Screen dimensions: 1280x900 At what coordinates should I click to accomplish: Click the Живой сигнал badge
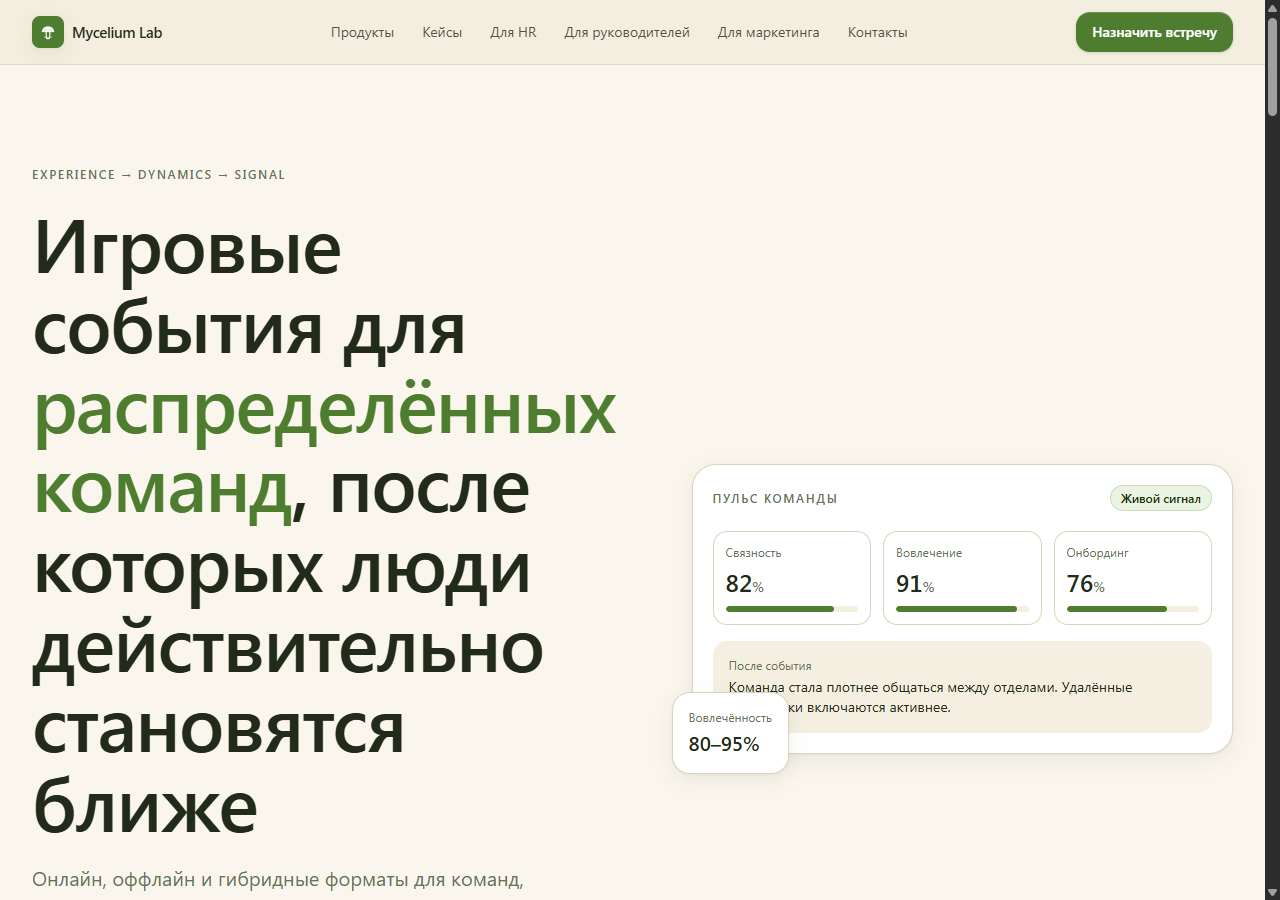coord(1160,498)
